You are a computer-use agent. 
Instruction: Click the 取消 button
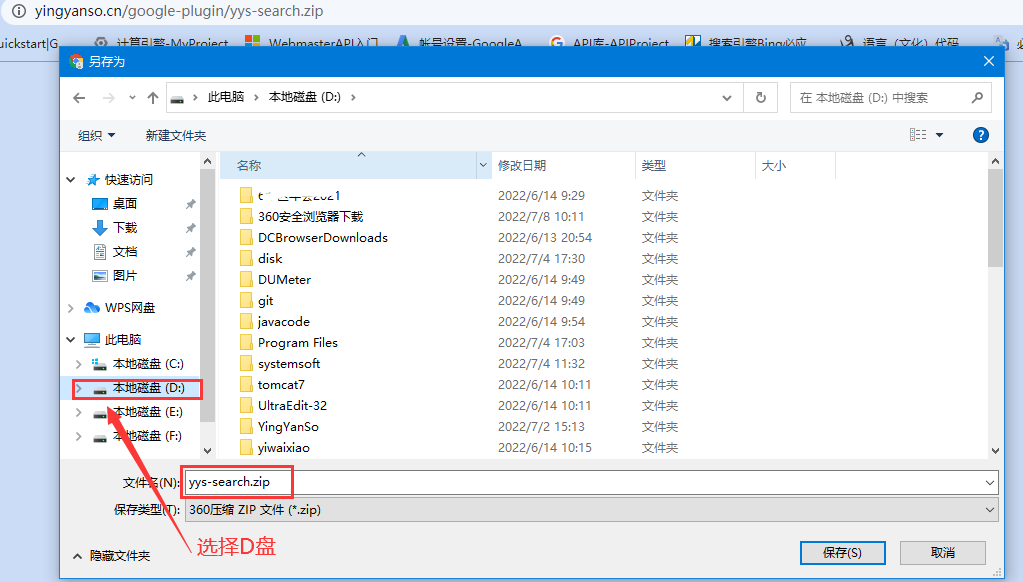pos(942,552)
